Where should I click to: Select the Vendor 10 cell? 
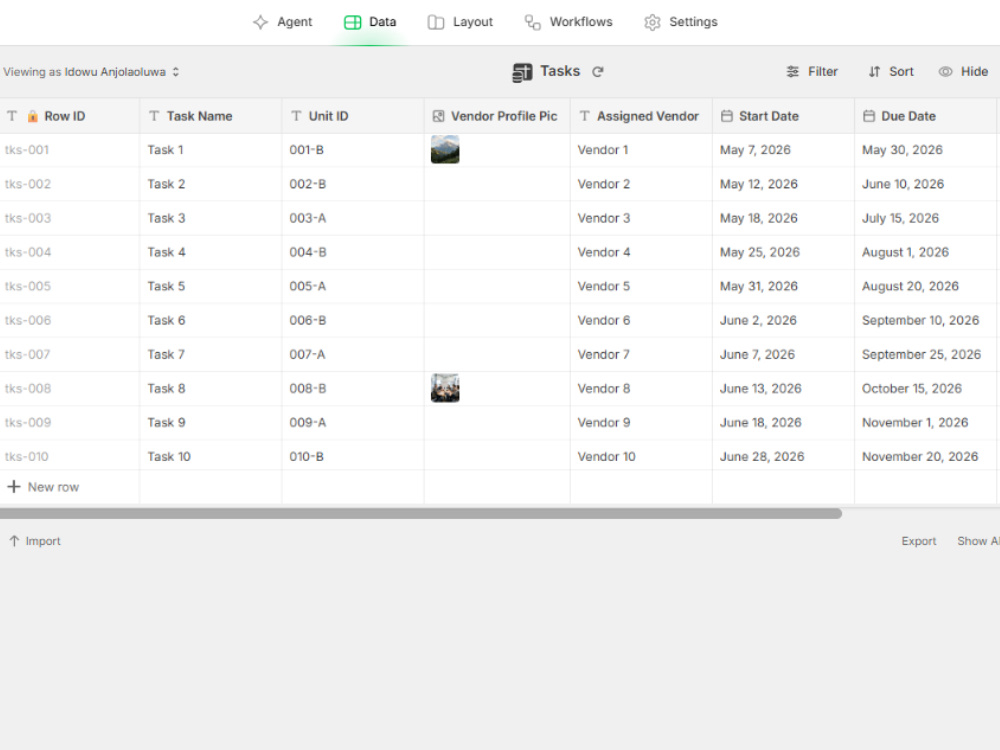(642, 457)
